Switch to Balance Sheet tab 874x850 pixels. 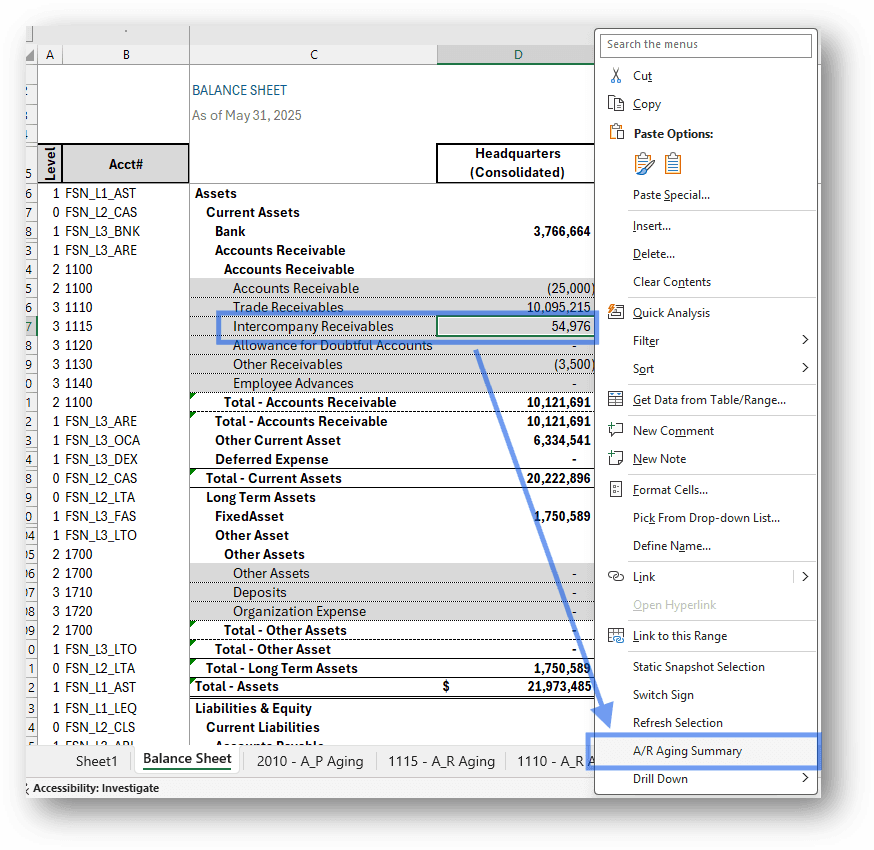coord(187,759)
